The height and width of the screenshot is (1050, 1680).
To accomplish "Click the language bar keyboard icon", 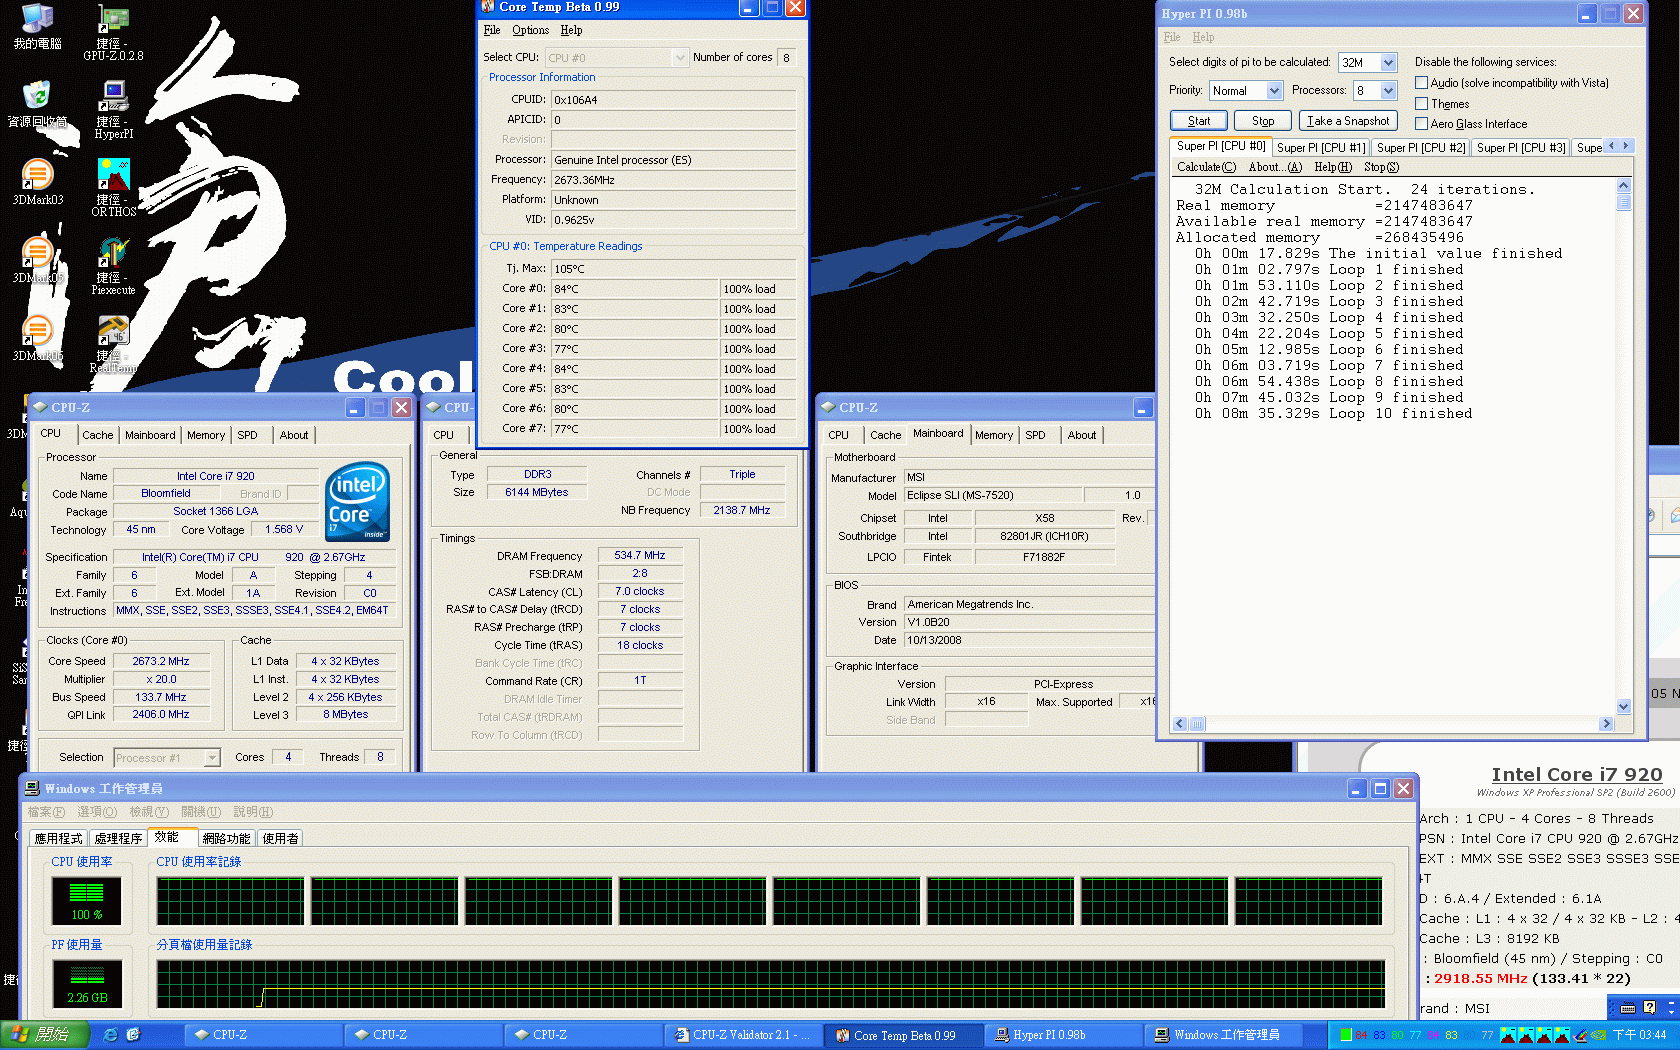I will (1627, 1007).
